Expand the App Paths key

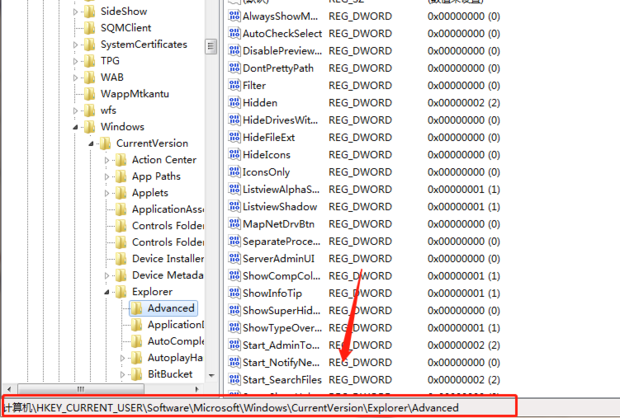(x=107, y=177)
